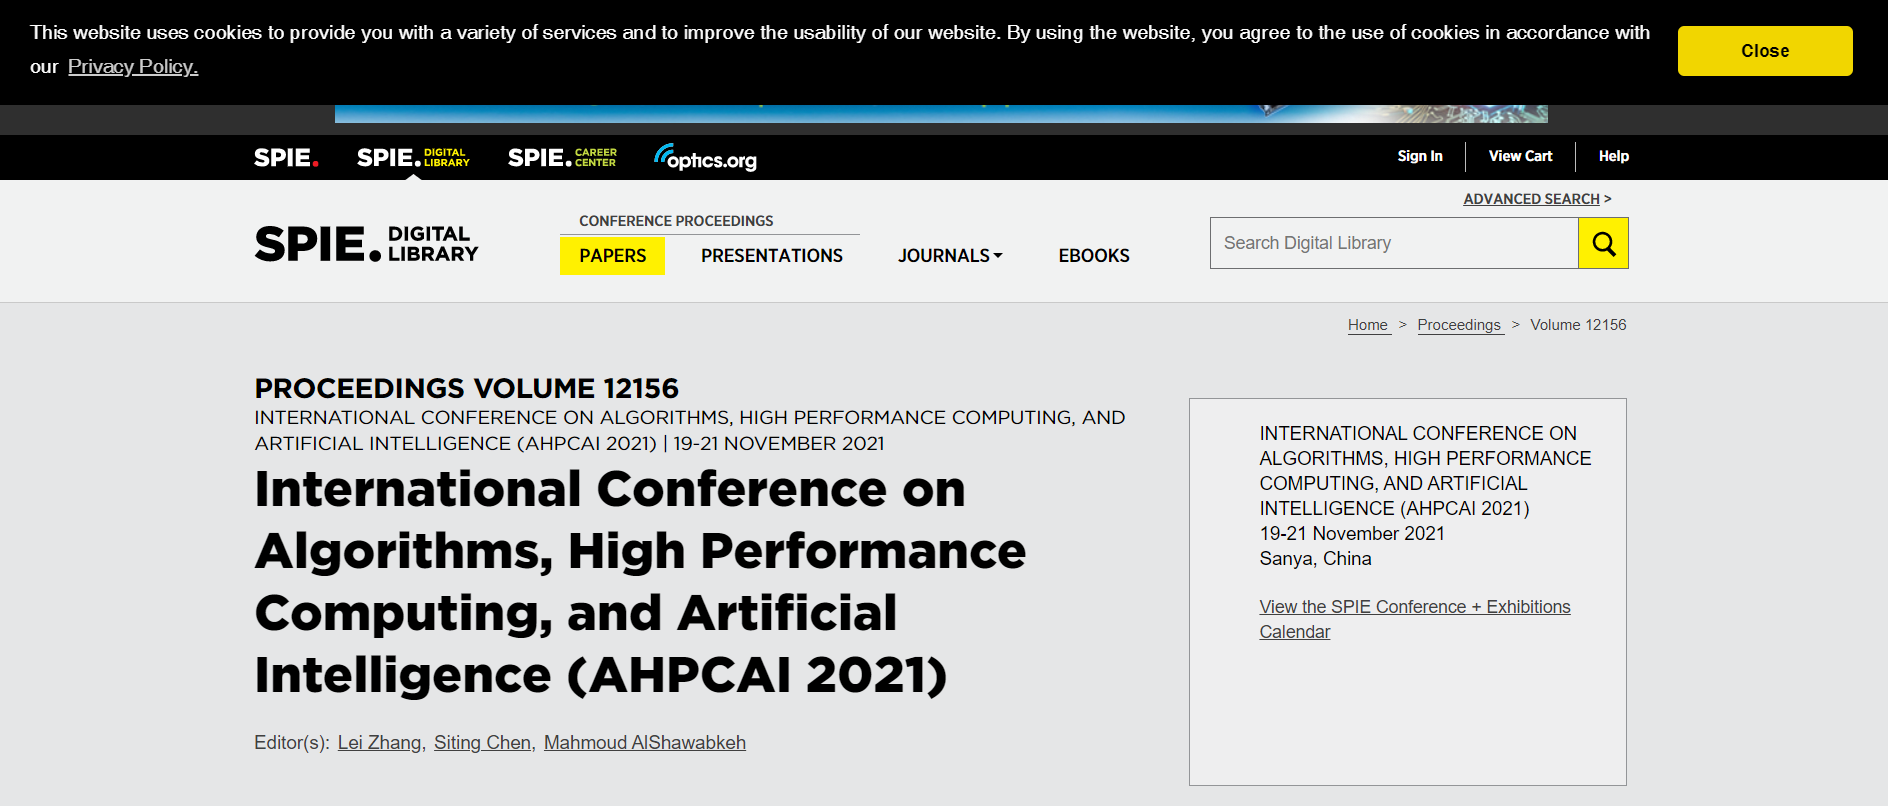Open editor Mahmoud AlShawabkeh's page
The height and width of the screenshot is (806, 1888).
(645, 743)
